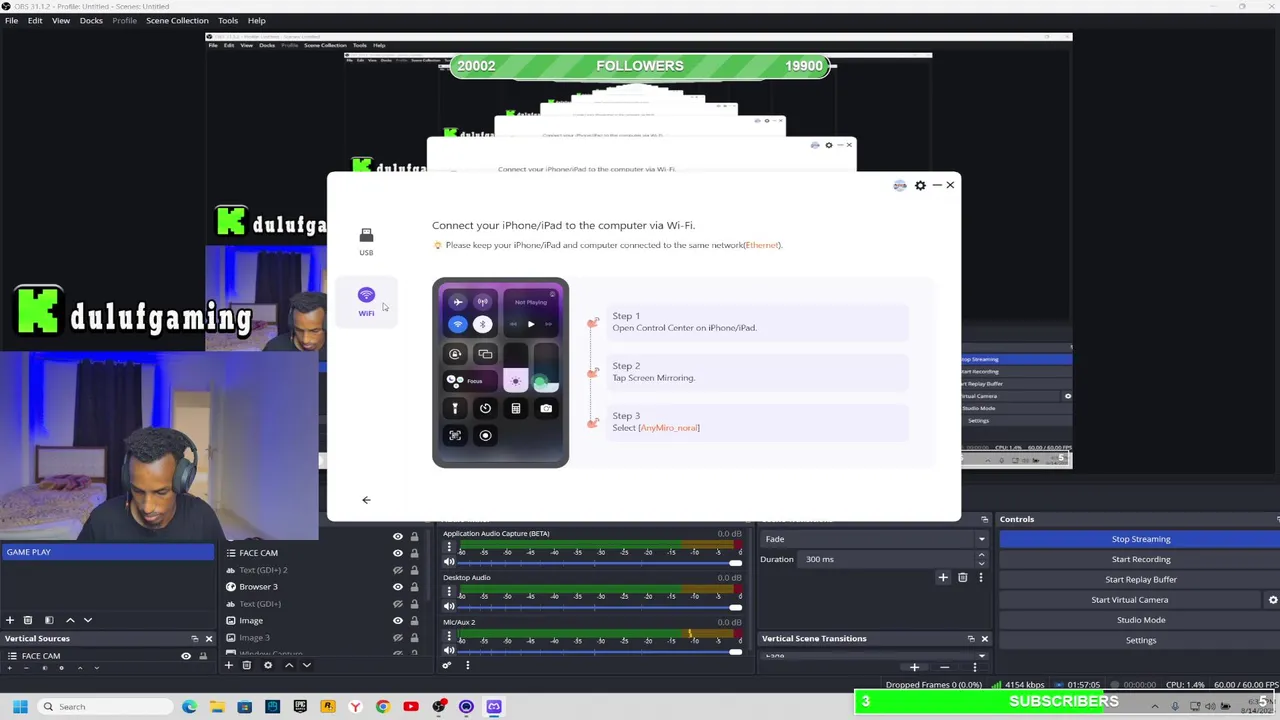
Task: Open the system tray hidden icons chevron
Action: pos(1155,706)
